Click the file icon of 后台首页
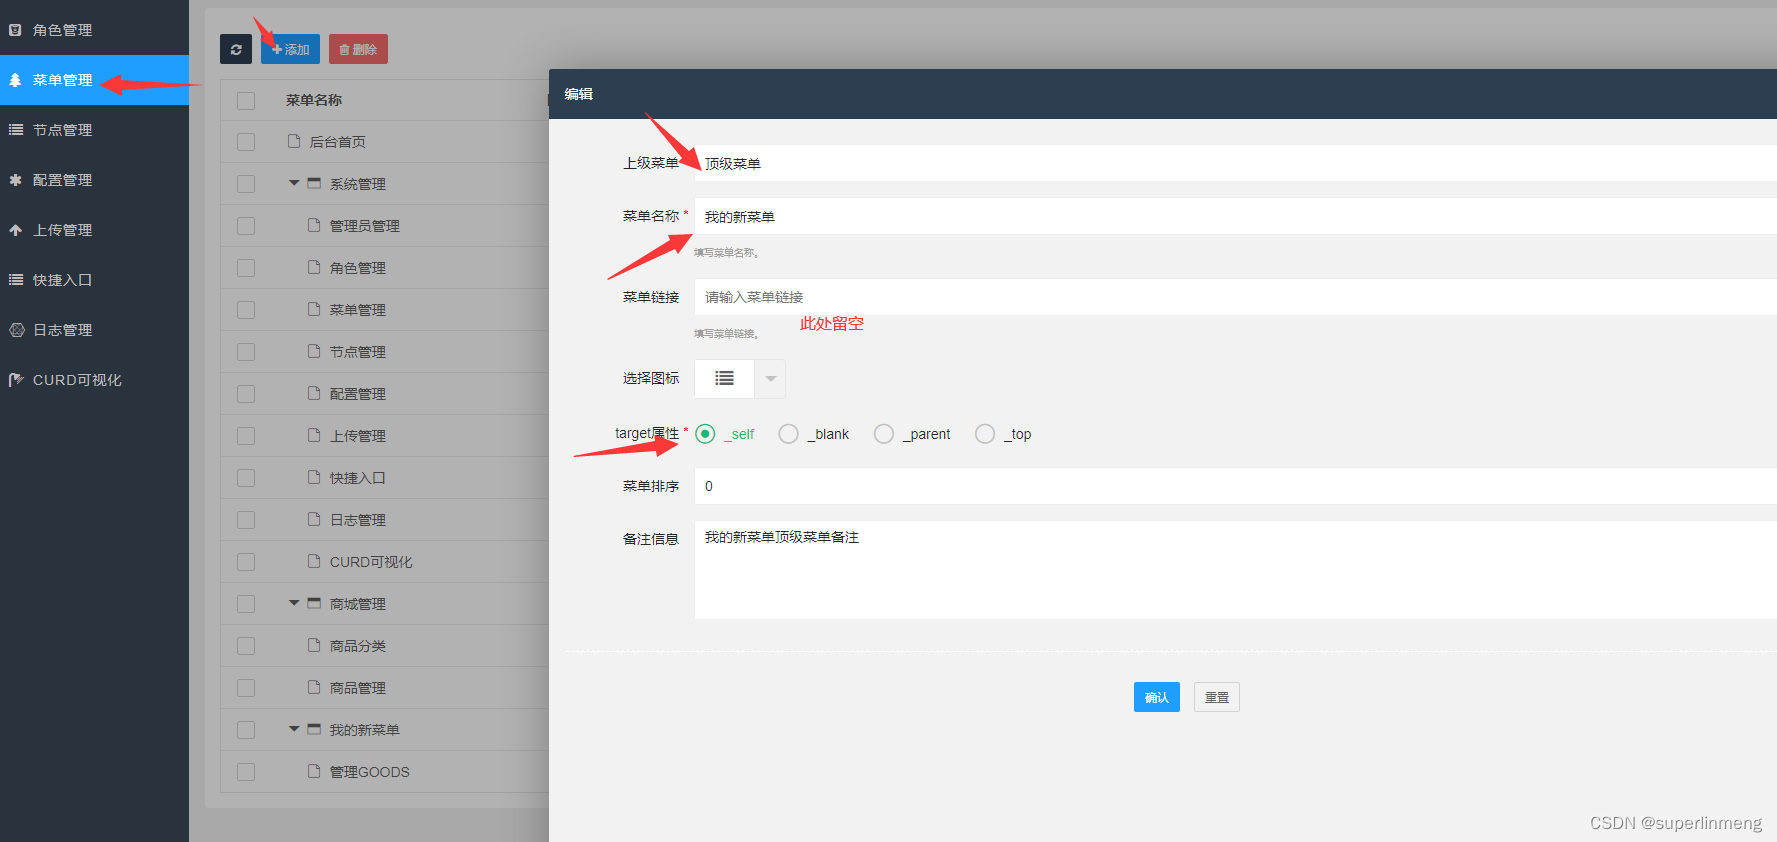 (x=294, y=141)
